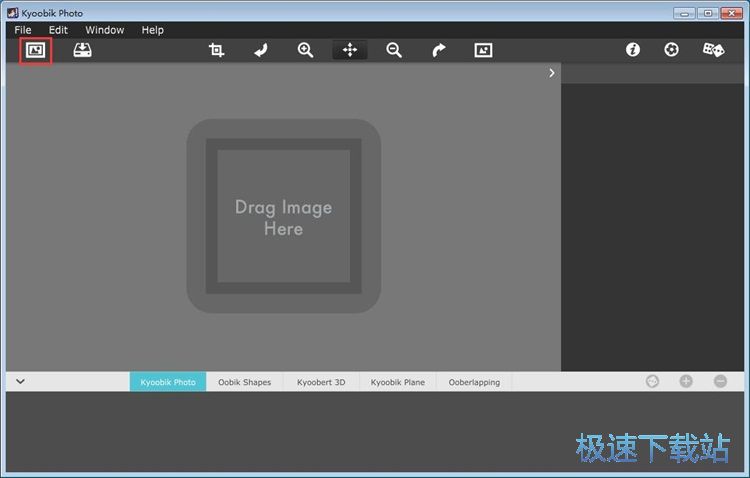This screenshot has width=750, height=478.
Task: Click the dice randomize icon
Action: click(713, 50)
